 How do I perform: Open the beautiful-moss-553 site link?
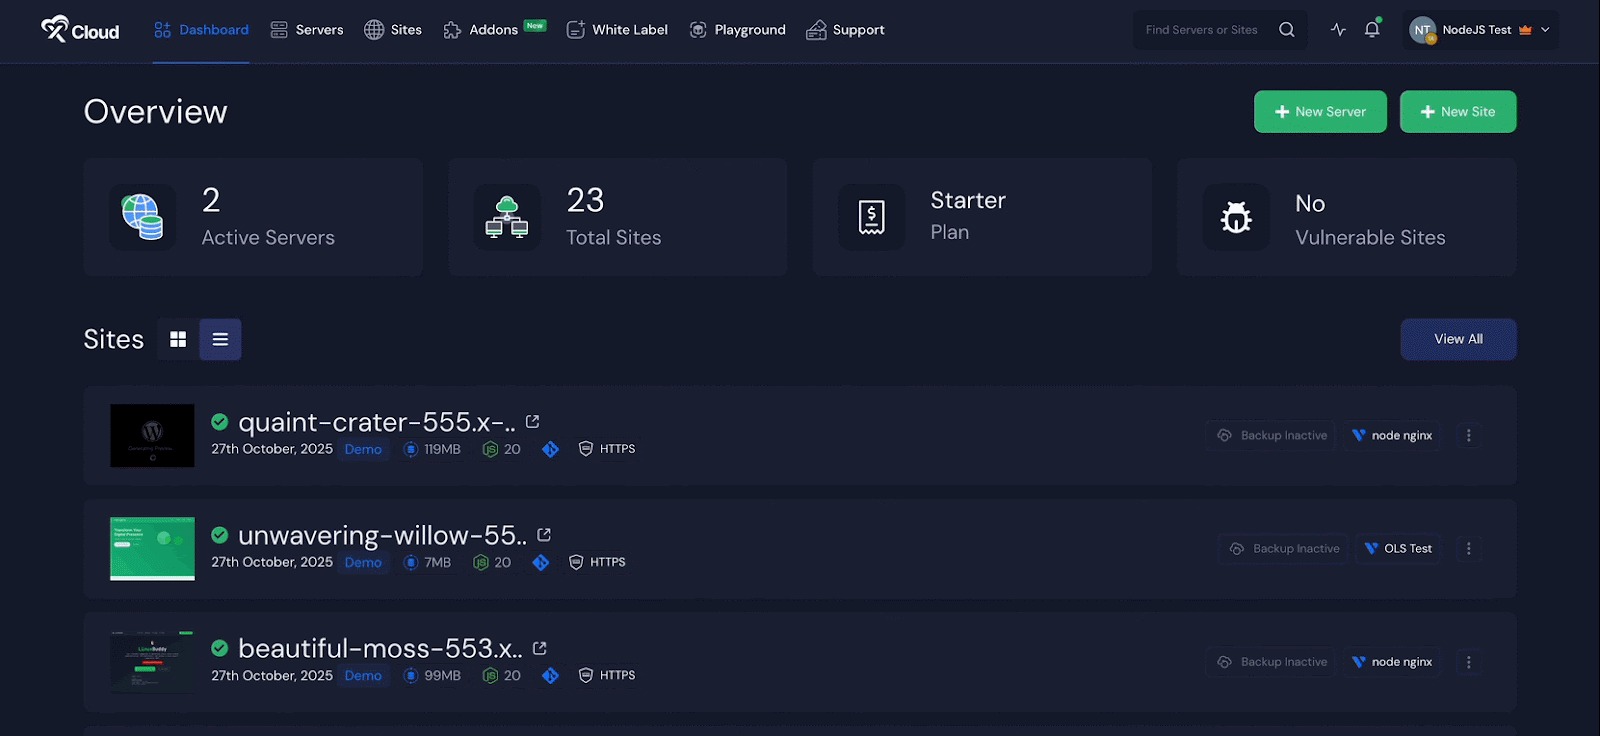380,648
